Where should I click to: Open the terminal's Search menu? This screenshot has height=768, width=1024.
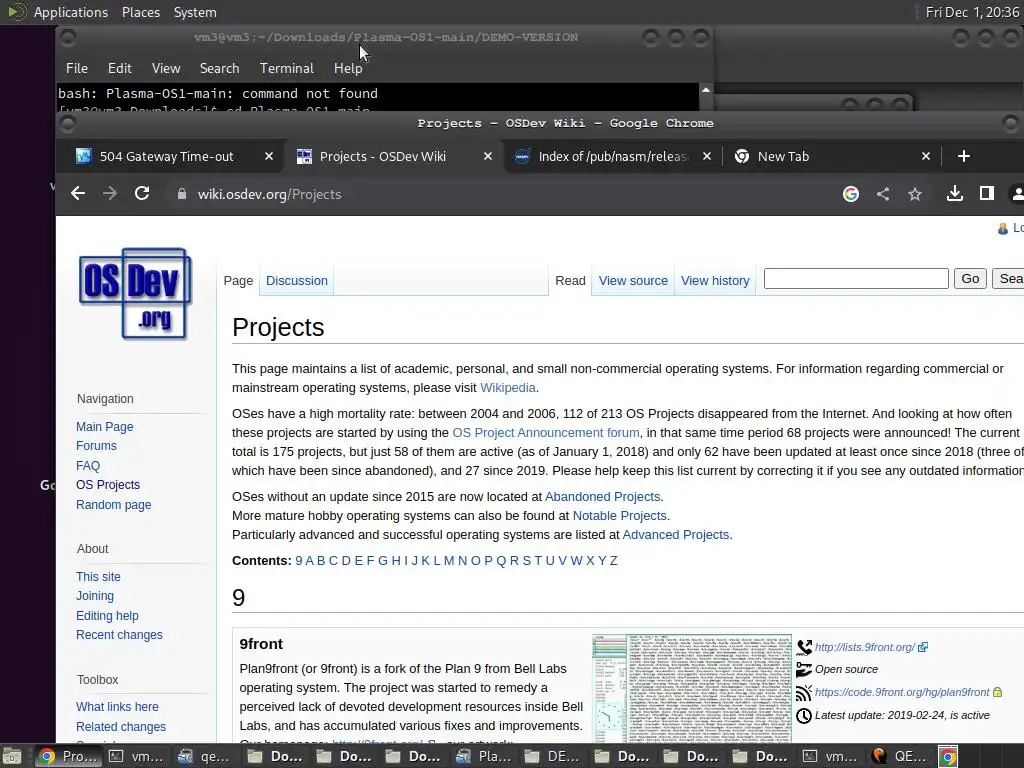(x=219, y=68)
